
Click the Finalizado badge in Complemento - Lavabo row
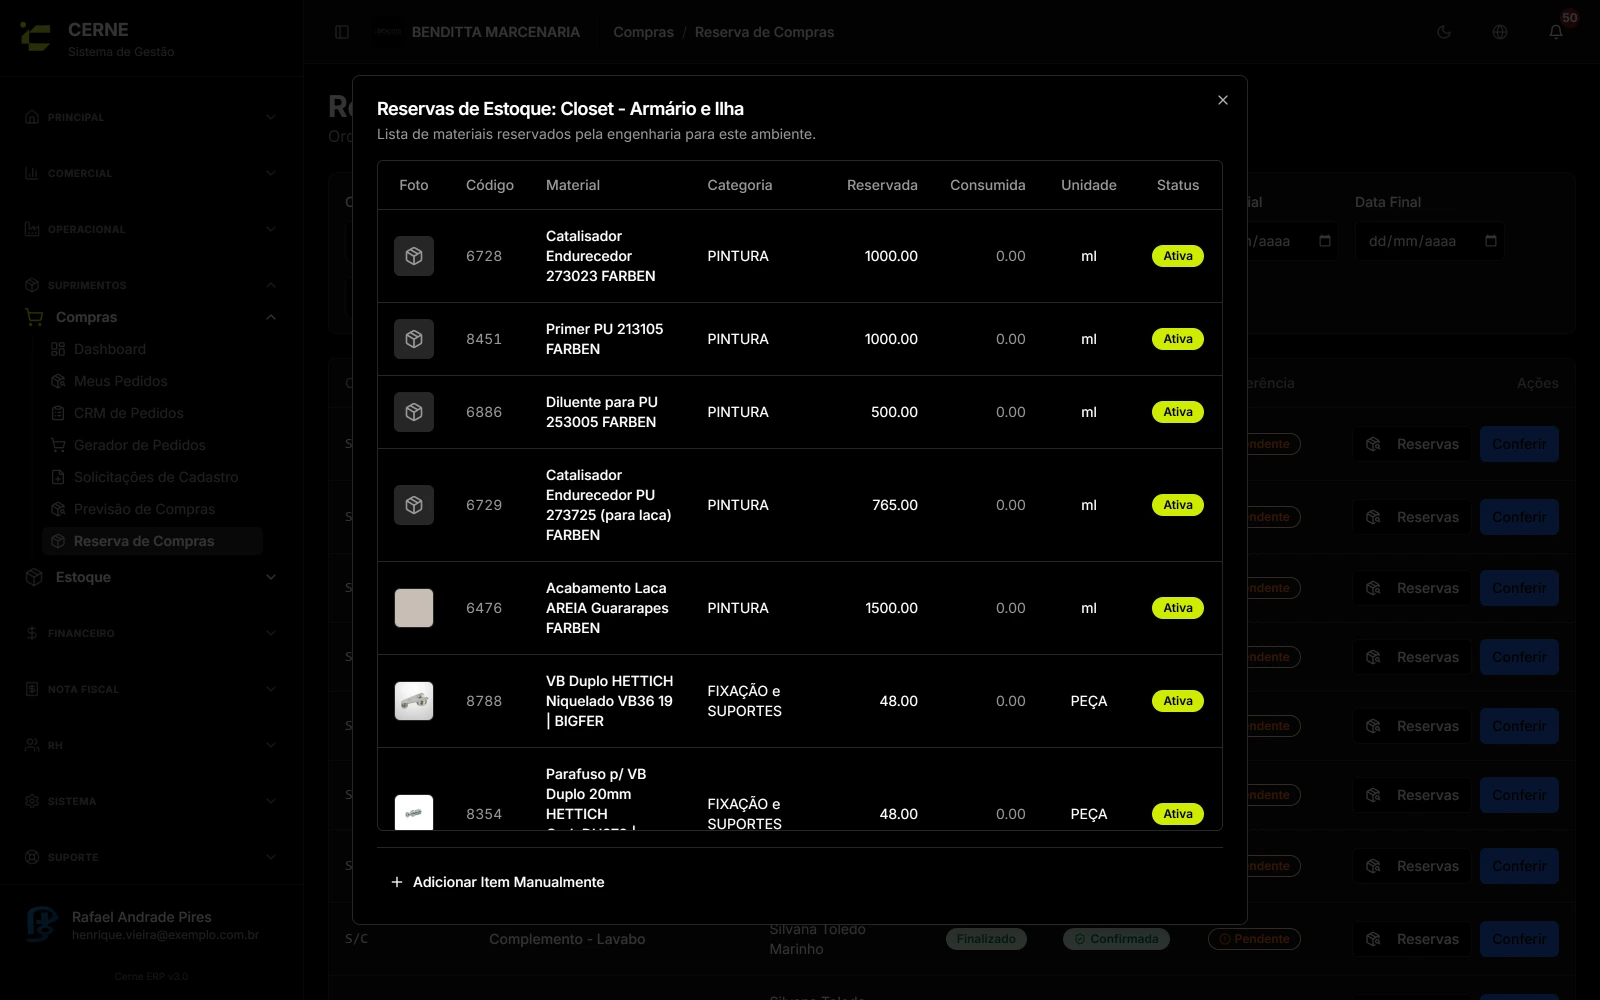986,939
